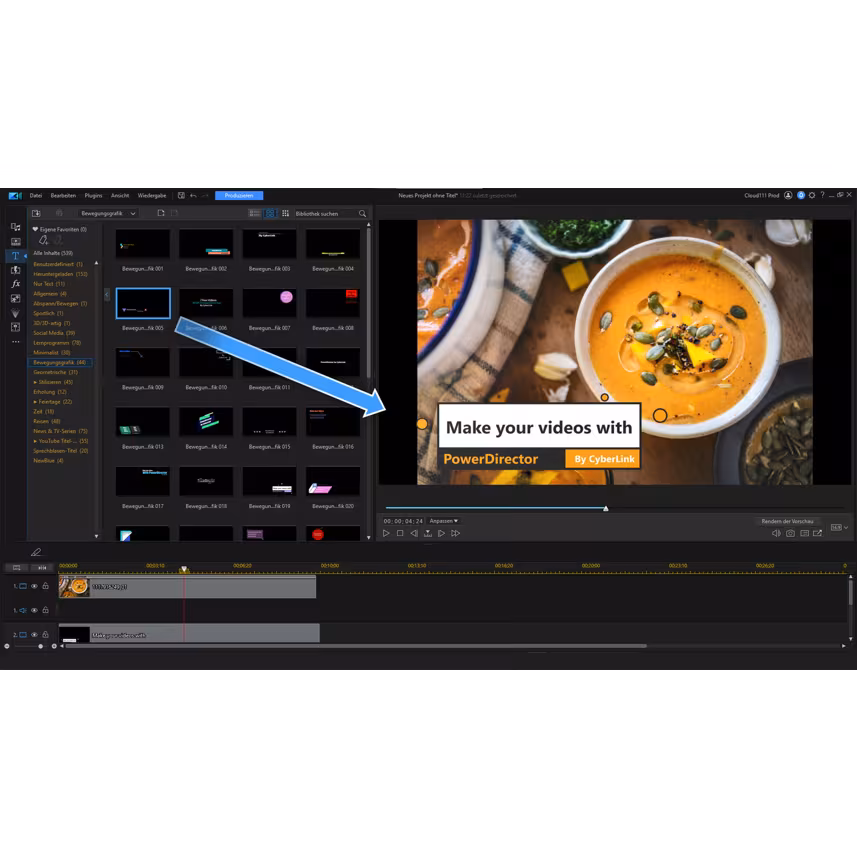This screenshot has width=858, height=858.
Task: Click the Rendern der Vorschau button
Action: (787, 521)
